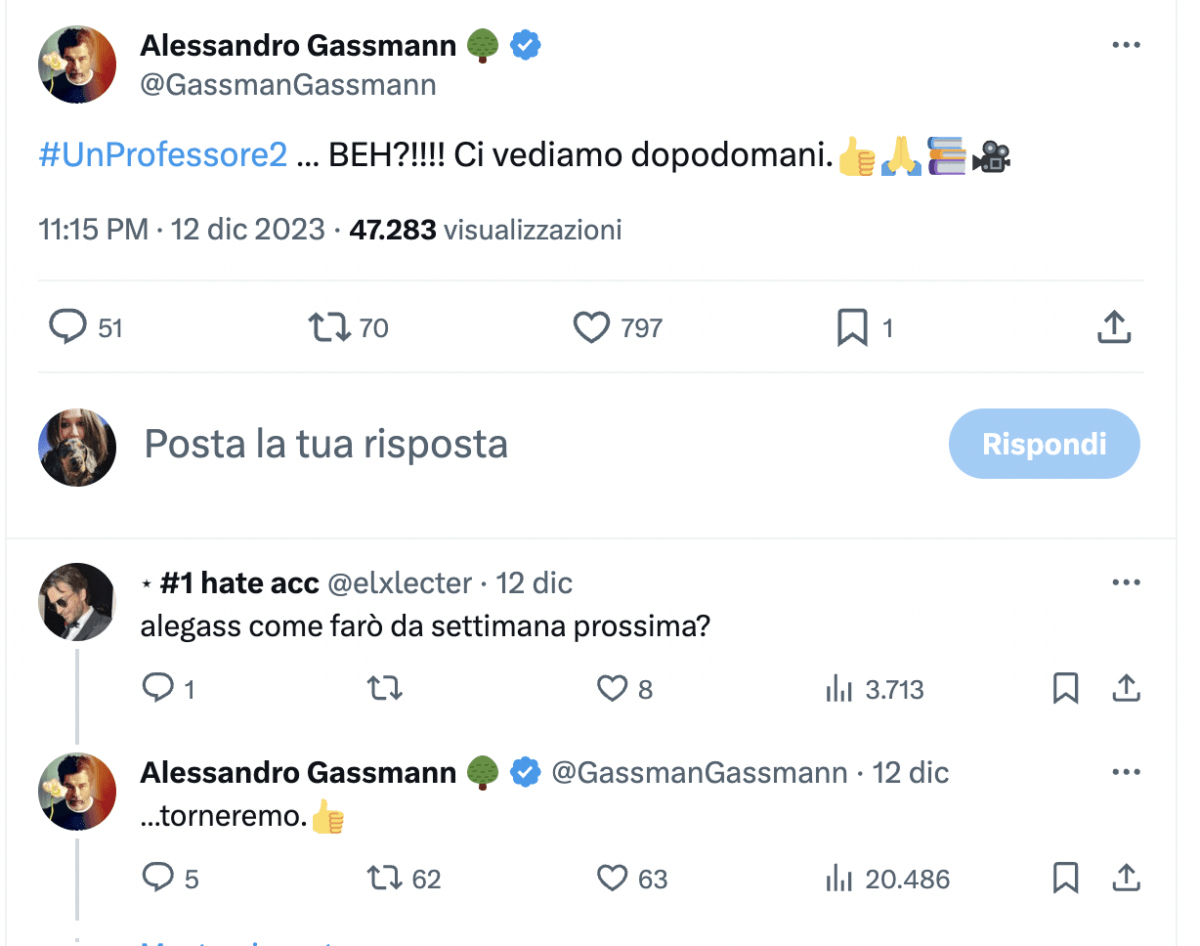Image resolution: width=1200 pixels, height=946 pixels.
Task: Open more options on the main tweet
Action: 1127,44
